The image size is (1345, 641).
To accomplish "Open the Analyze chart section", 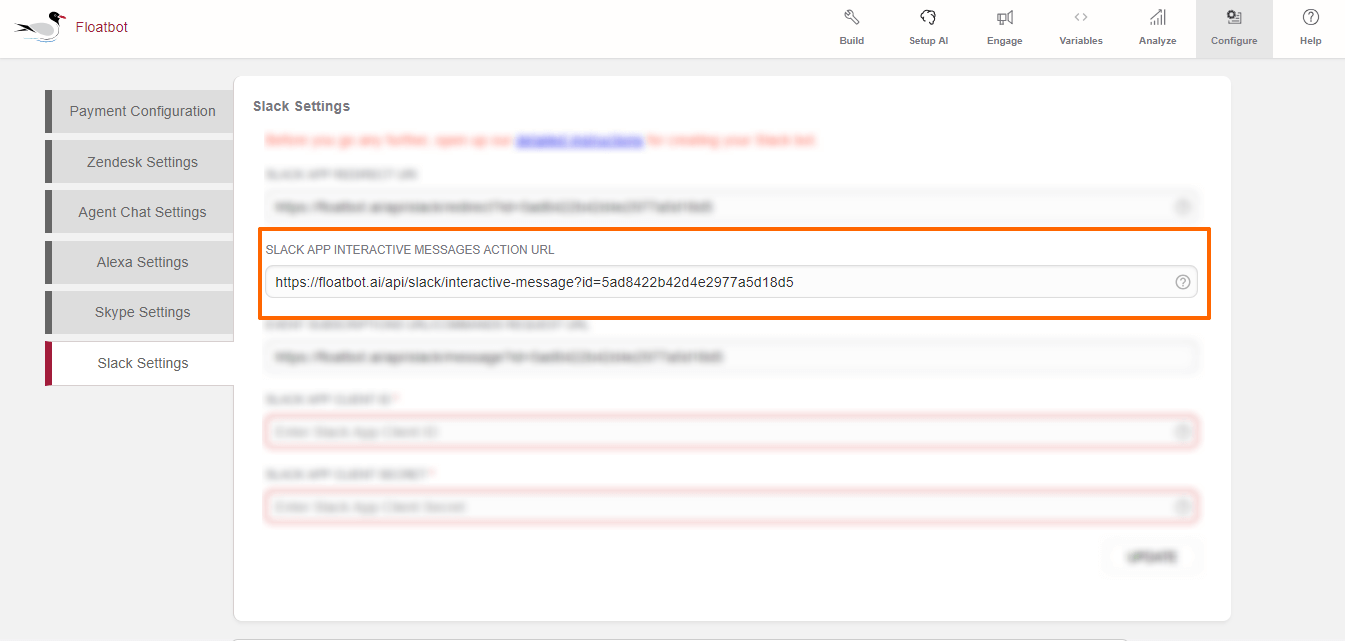I will [1157, 28].
